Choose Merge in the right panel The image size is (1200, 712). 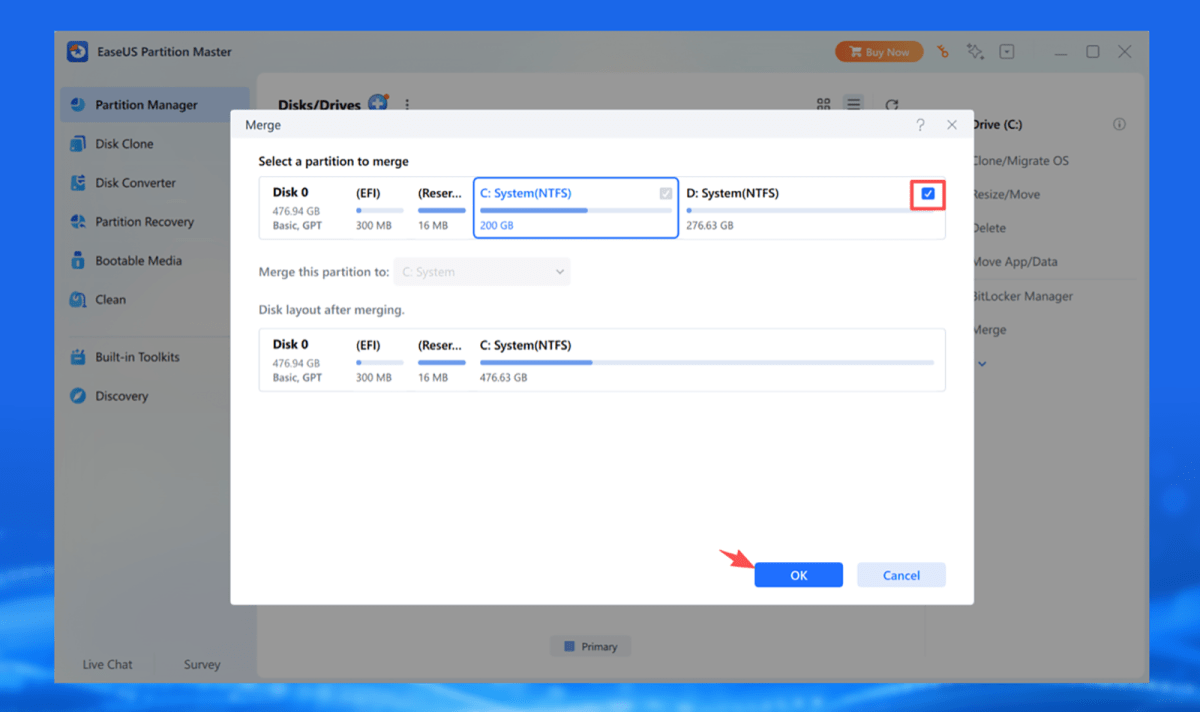pyautogui.click(x=989, y=330)
